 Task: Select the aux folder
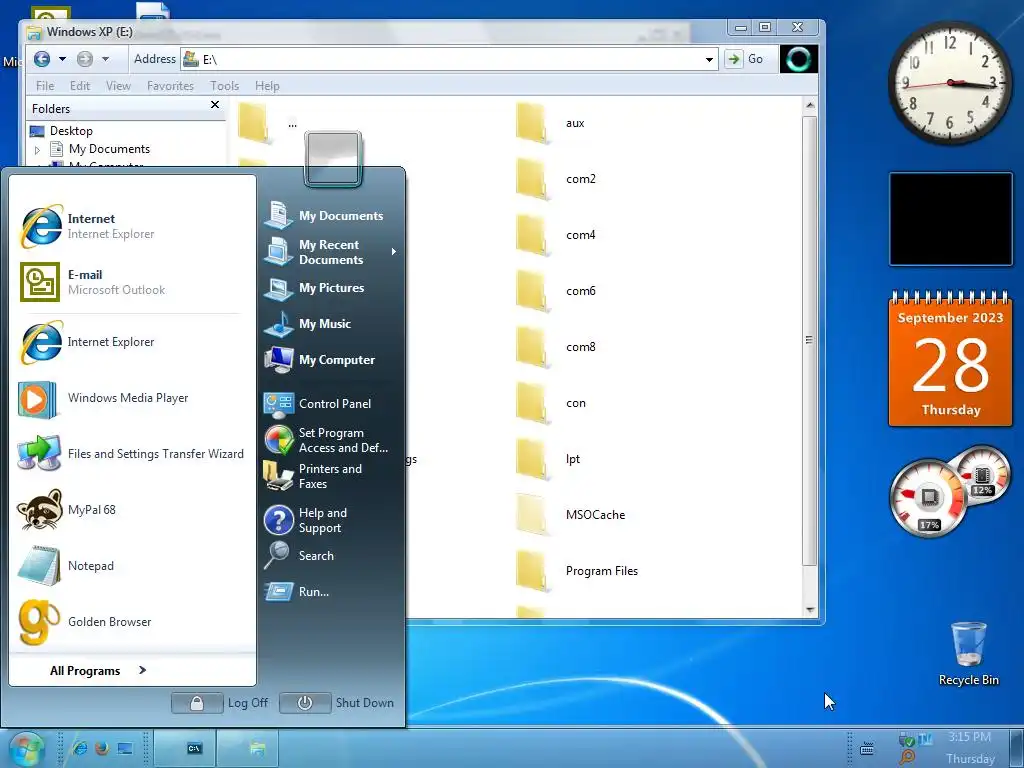pos(554,123)
